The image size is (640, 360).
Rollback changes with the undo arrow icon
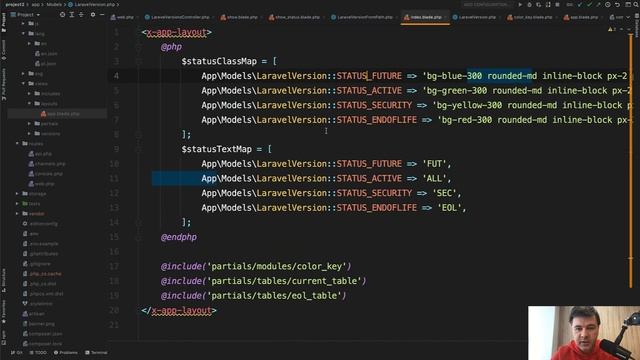tap(617, 5)
